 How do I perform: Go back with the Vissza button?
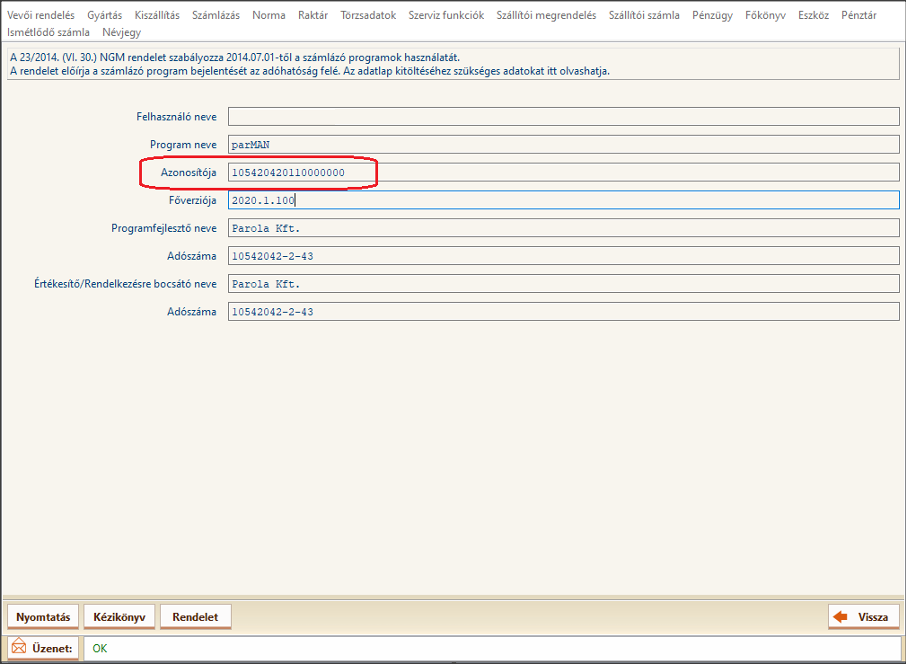pos(864,617)
